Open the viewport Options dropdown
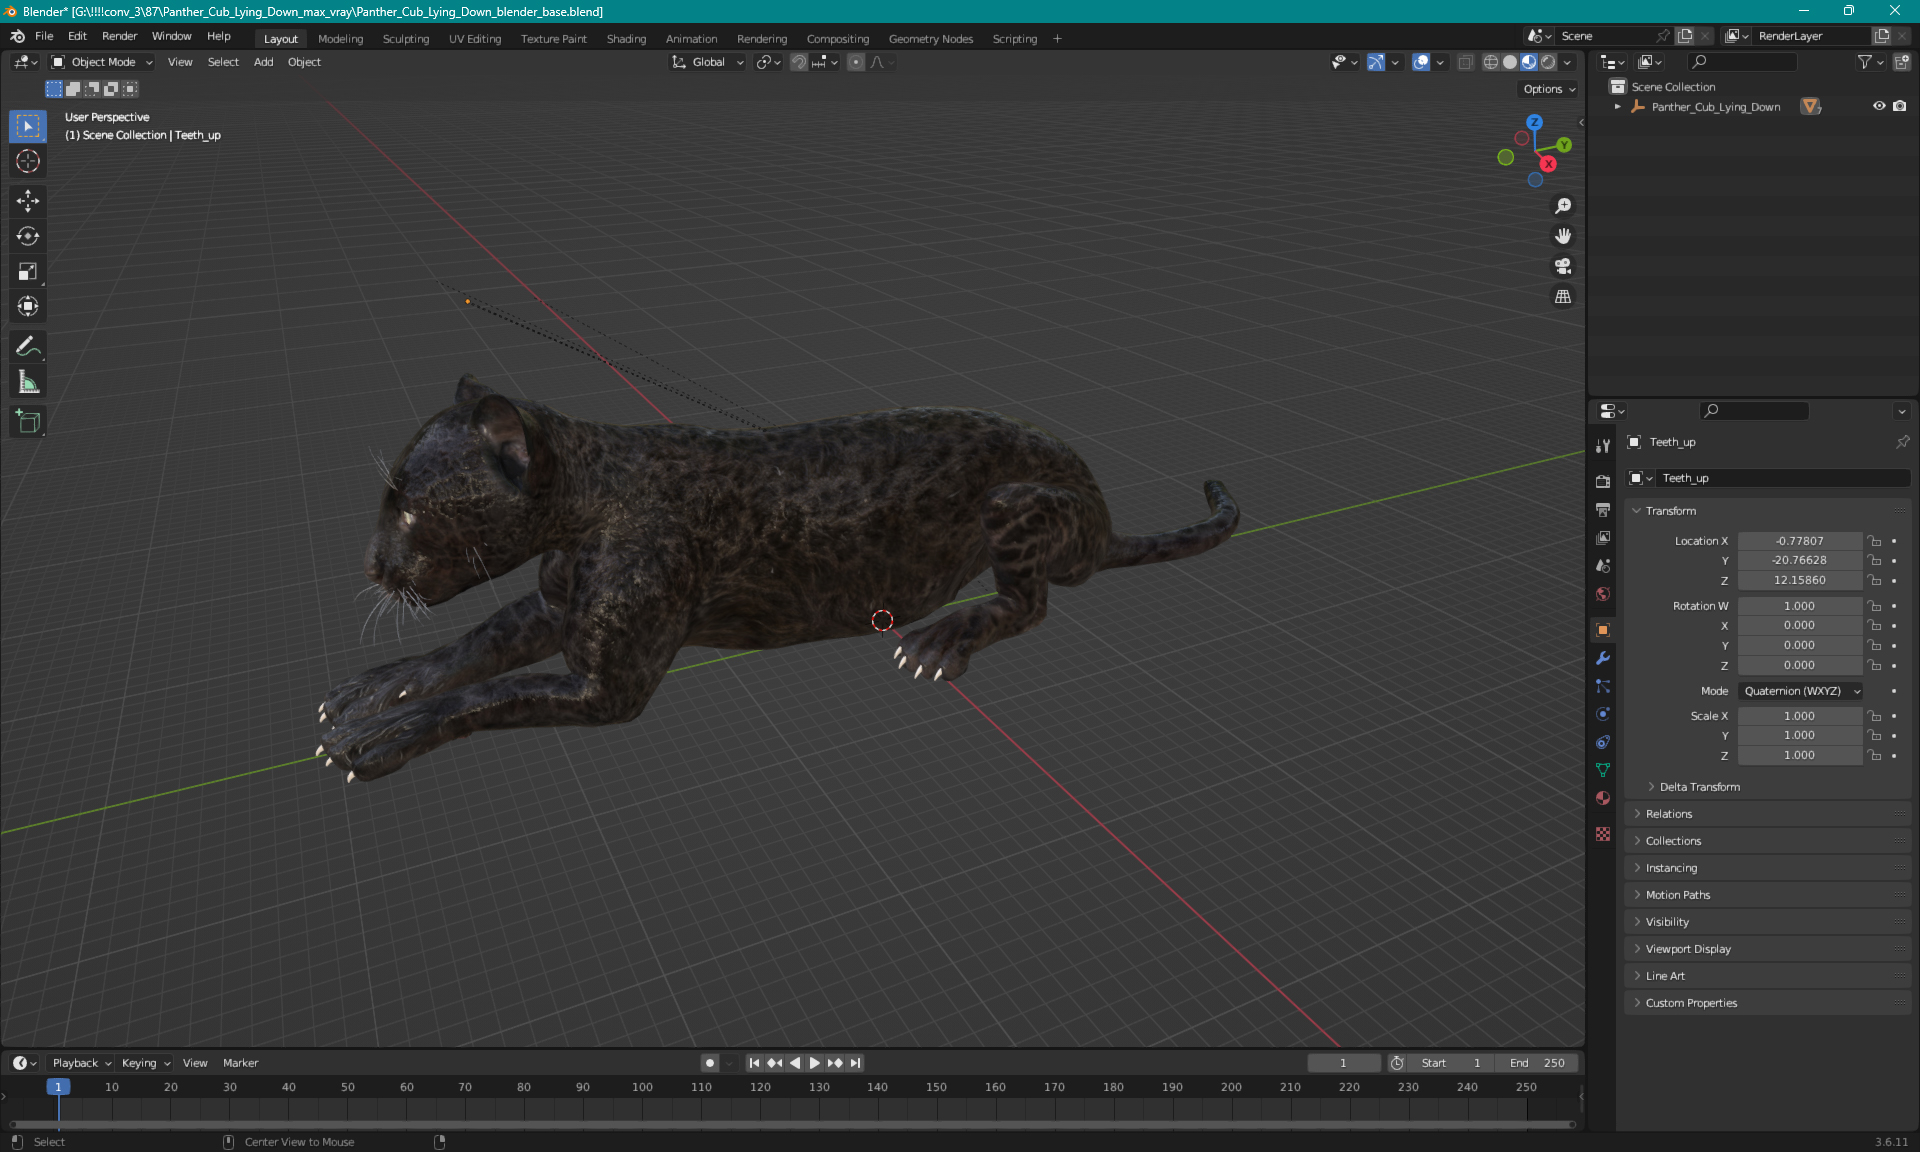1920x1152 pixels. 1548,89
